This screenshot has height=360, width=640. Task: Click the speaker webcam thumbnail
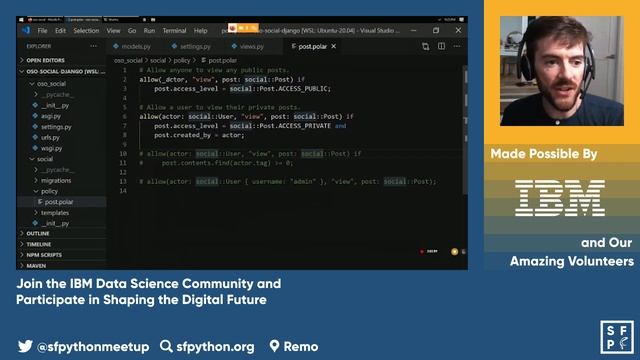point(562,71)
